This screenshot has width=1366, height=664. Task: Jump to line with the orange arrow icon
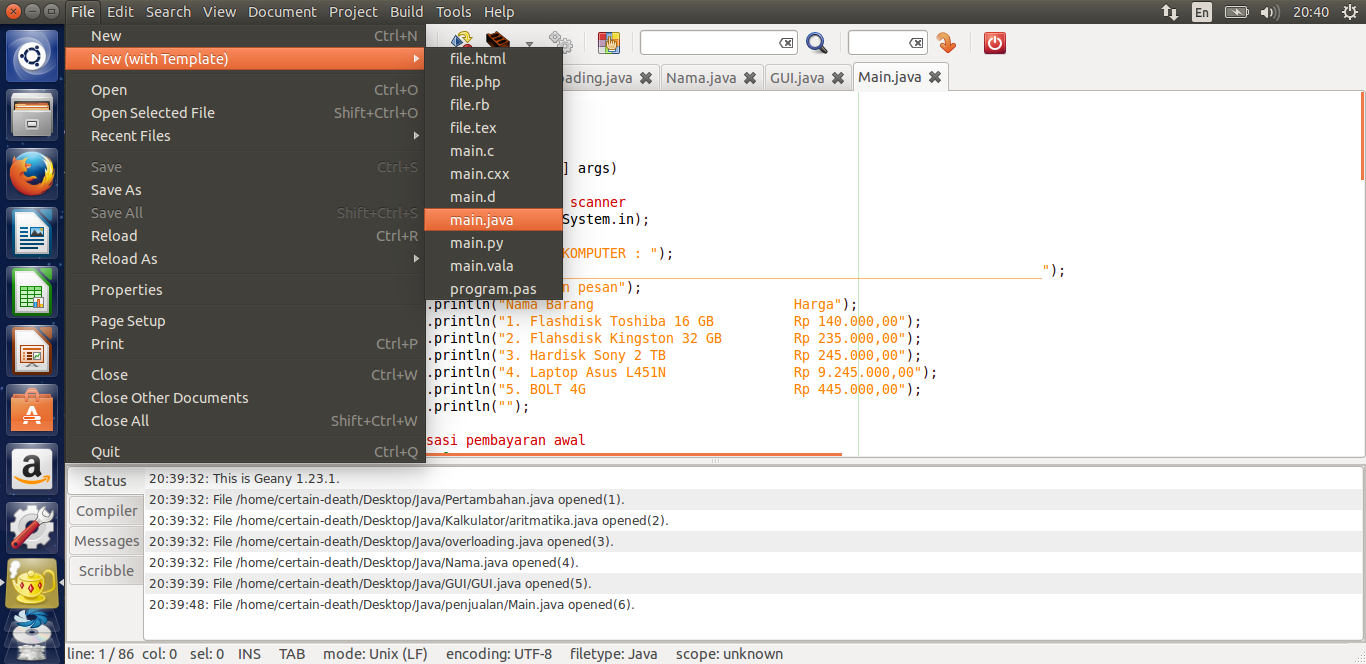[946, 42]
